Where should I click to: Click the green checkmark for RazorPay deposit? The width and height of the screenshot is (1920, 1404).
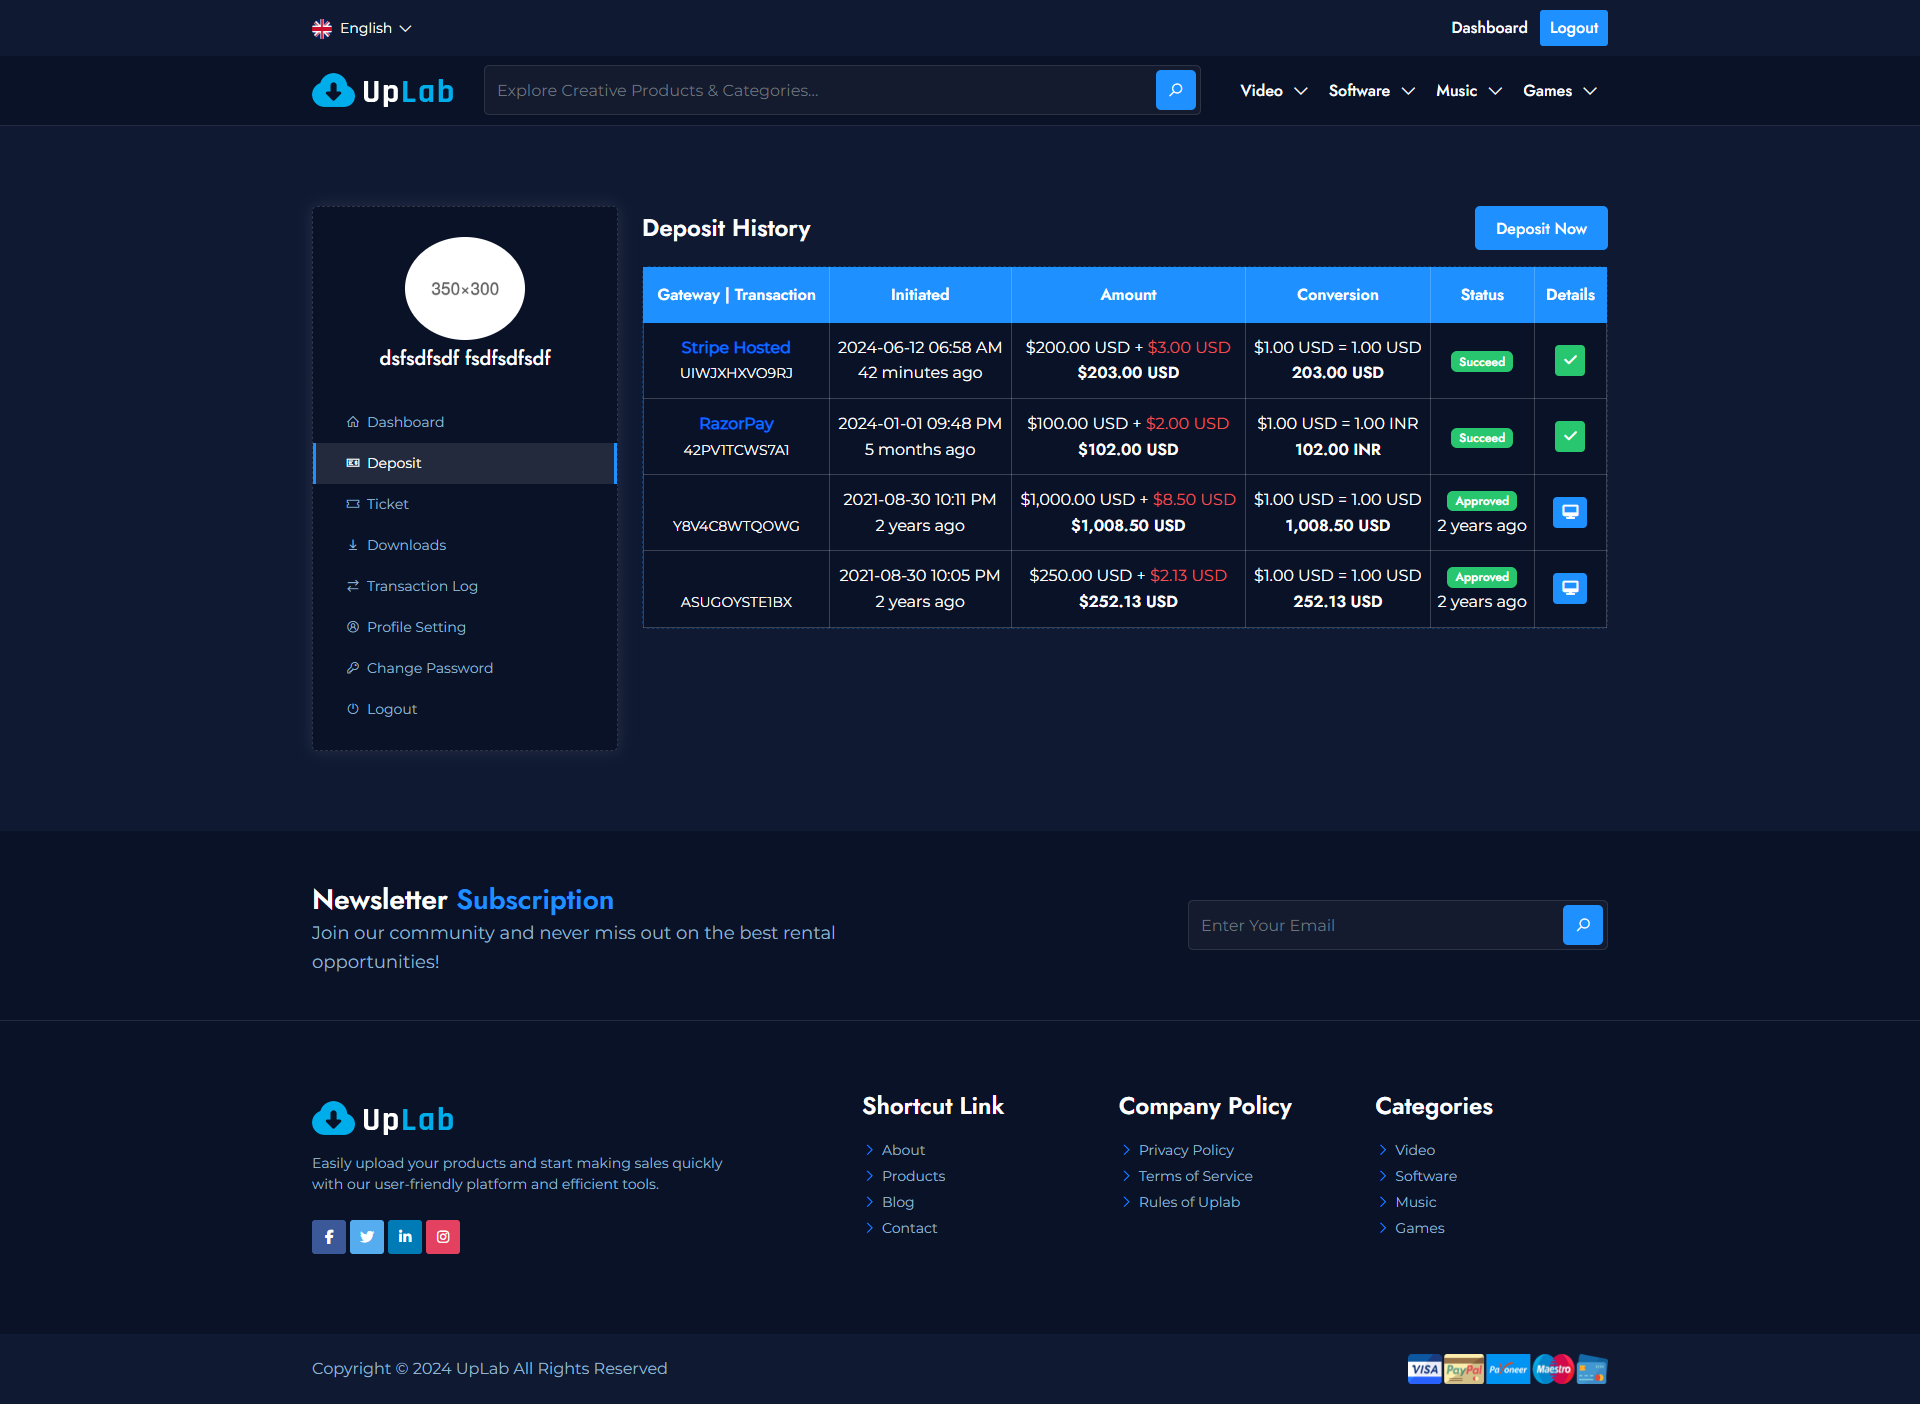[1569, 436]
